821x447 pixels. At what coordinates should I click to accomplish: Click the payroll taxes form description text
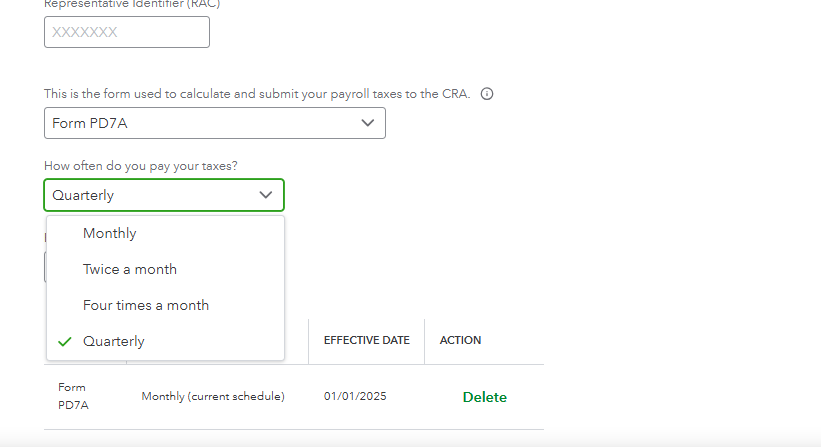pos(257,94)
